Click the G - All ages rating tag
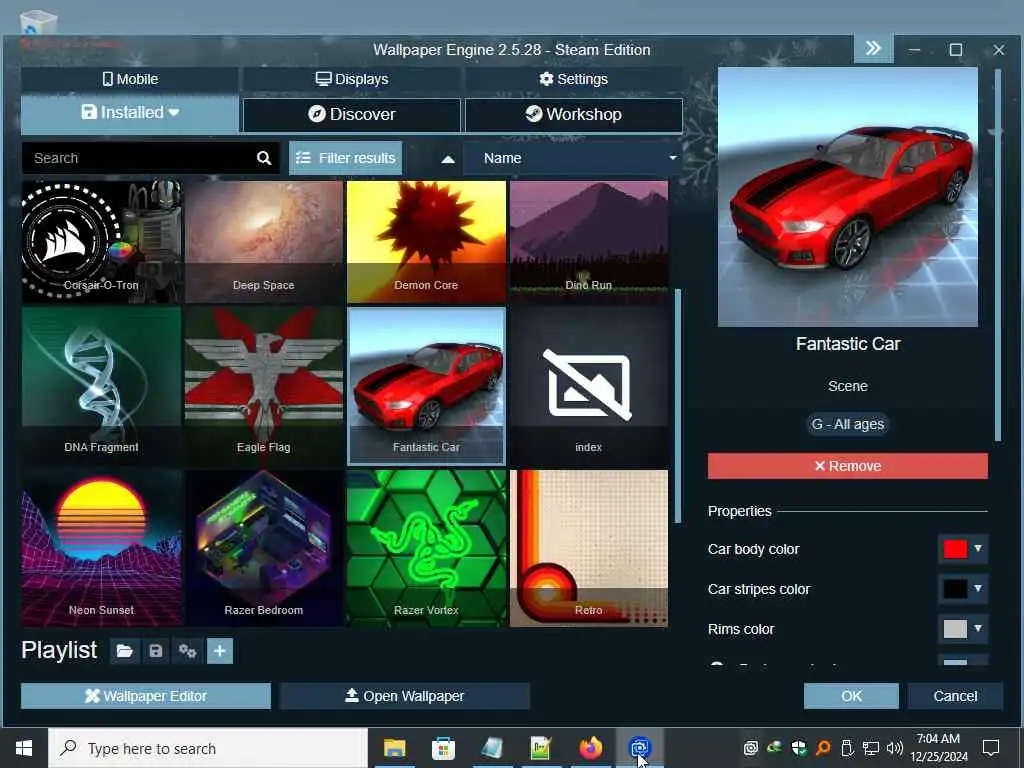This screenshot has height=768, width=1024. click(x=848, y=424)
